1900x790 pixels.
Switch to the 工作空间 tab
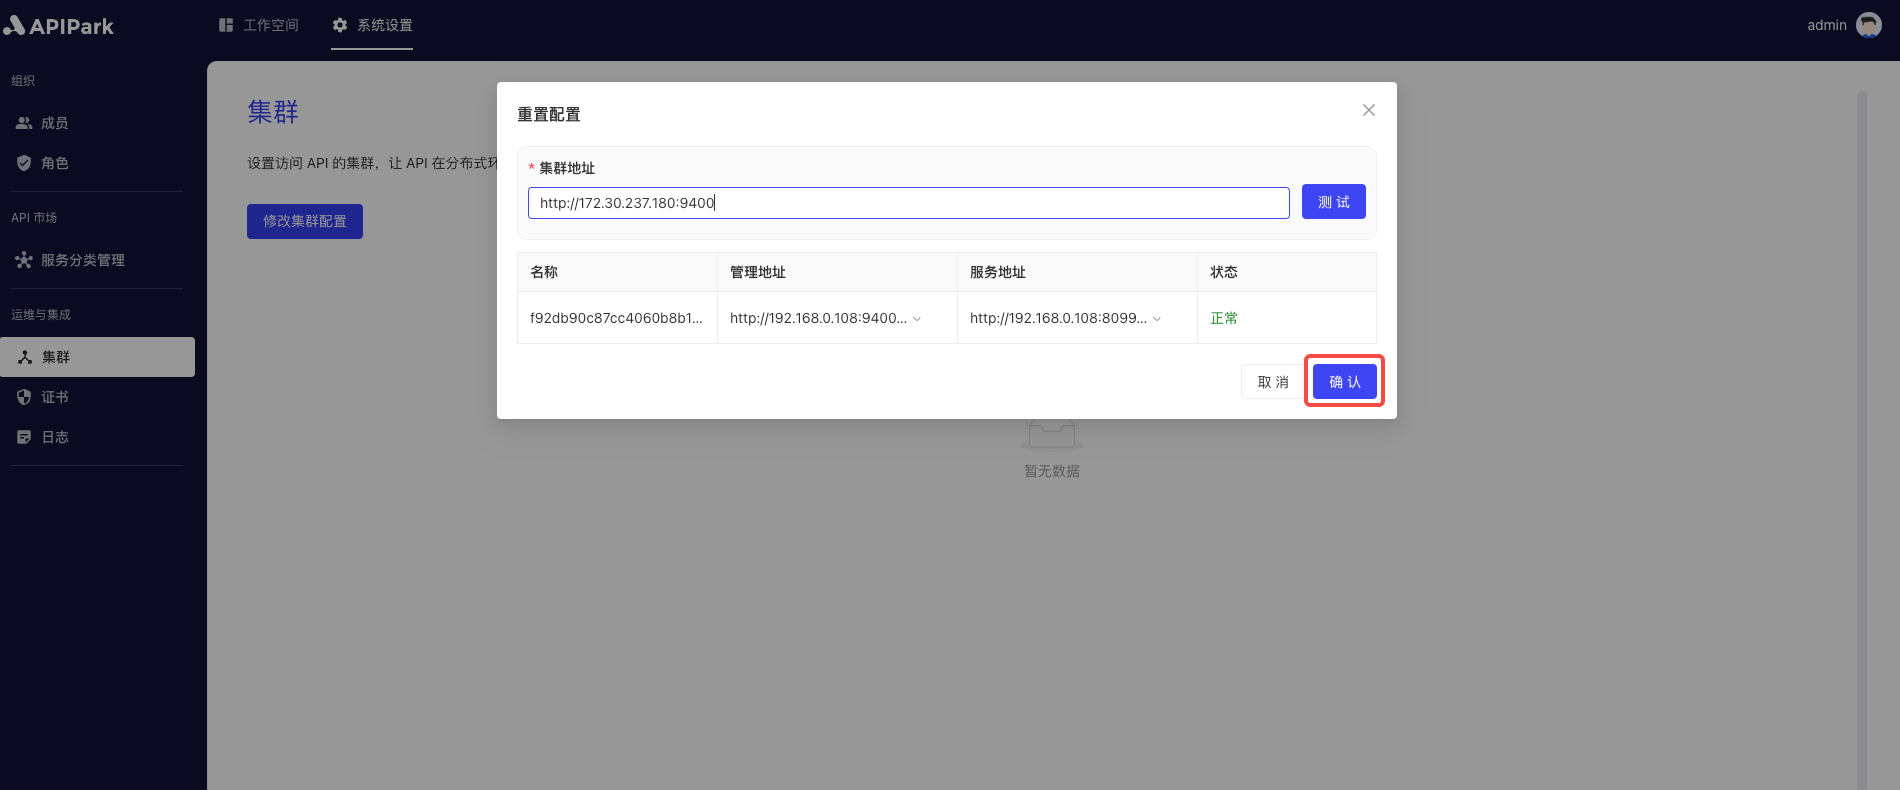tap(259, 25)
